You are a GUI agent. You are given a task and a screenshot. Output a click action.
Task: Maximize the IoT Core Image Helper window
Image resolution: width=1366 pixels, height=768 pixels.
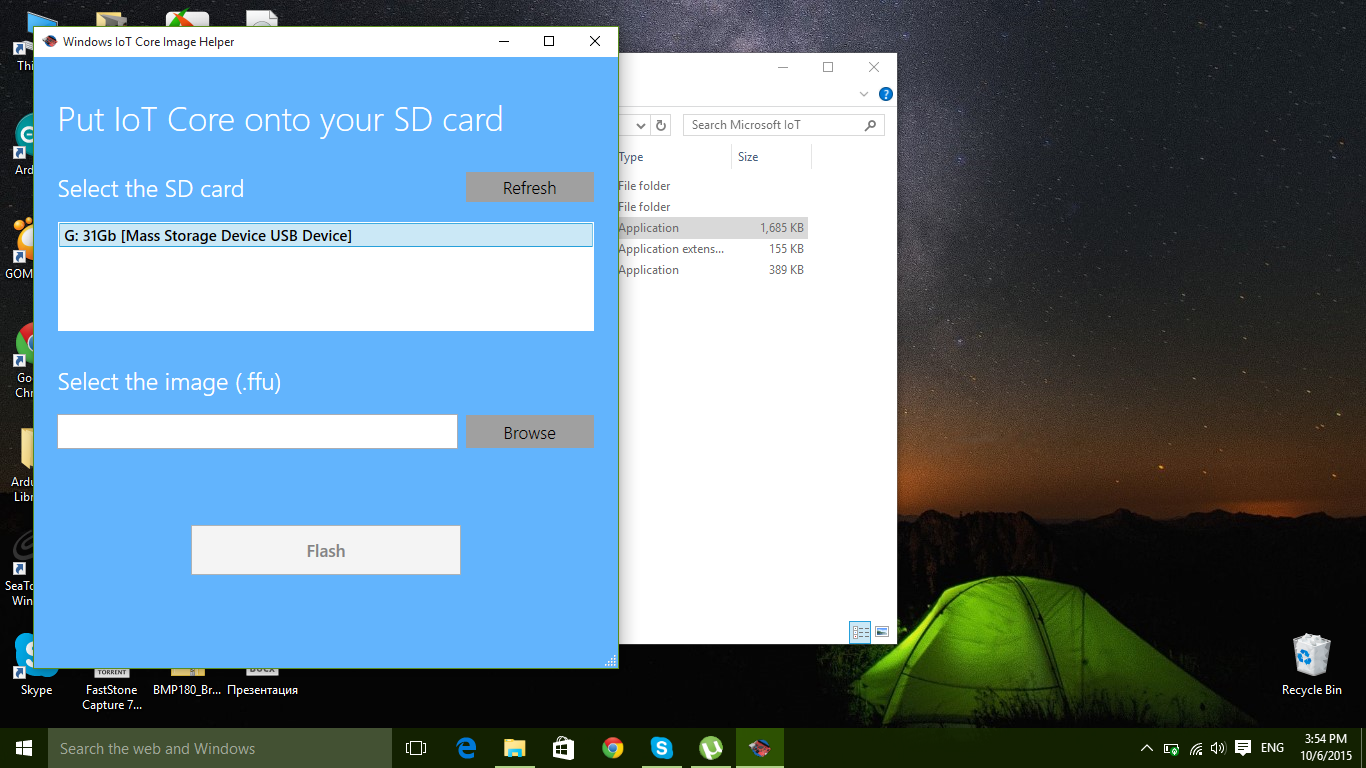coord(549,41)
